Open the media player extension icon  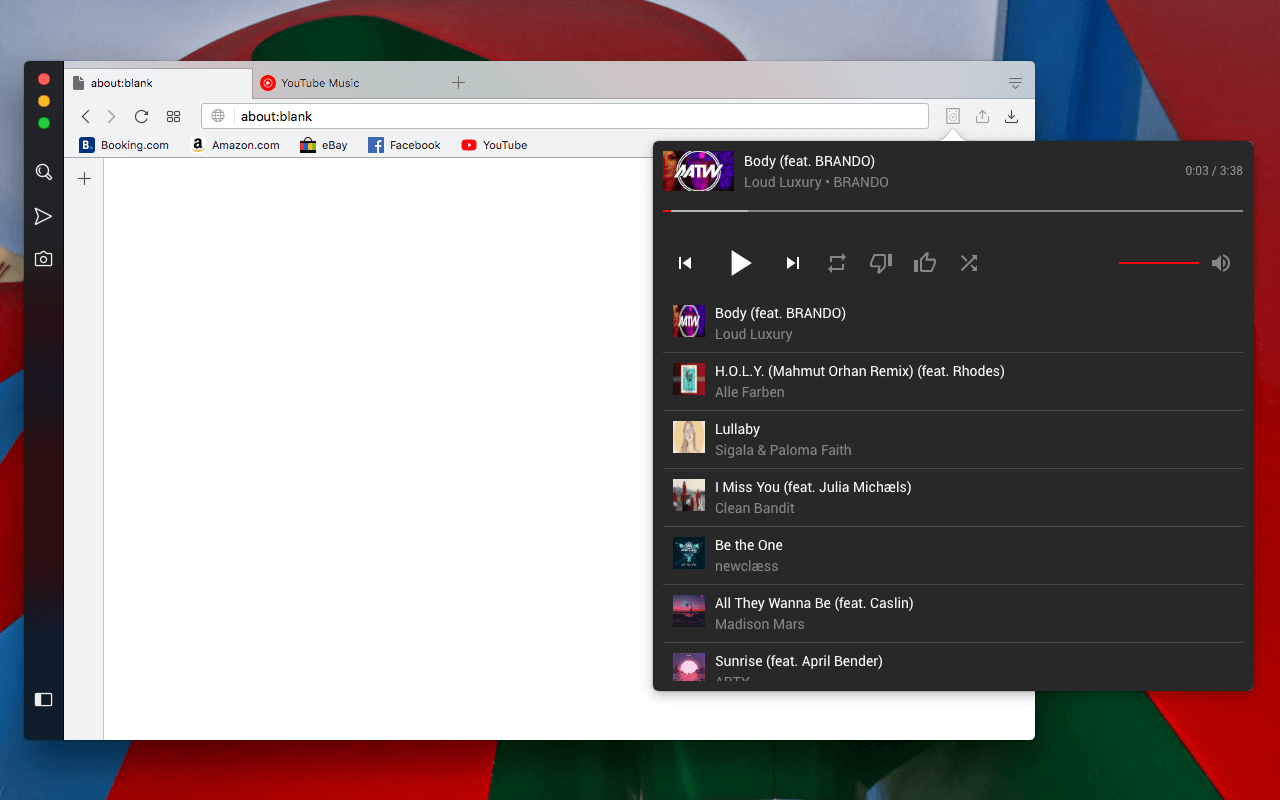(x=953, y=116)
